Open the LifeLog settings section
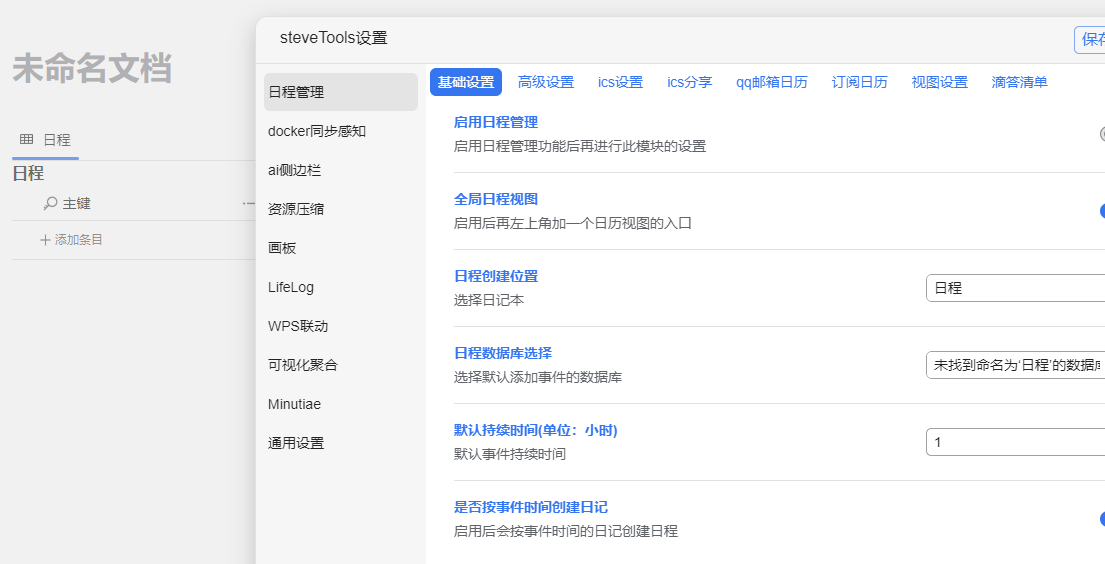The height and width of the screenshot is (564, 1105). point(291,287)
